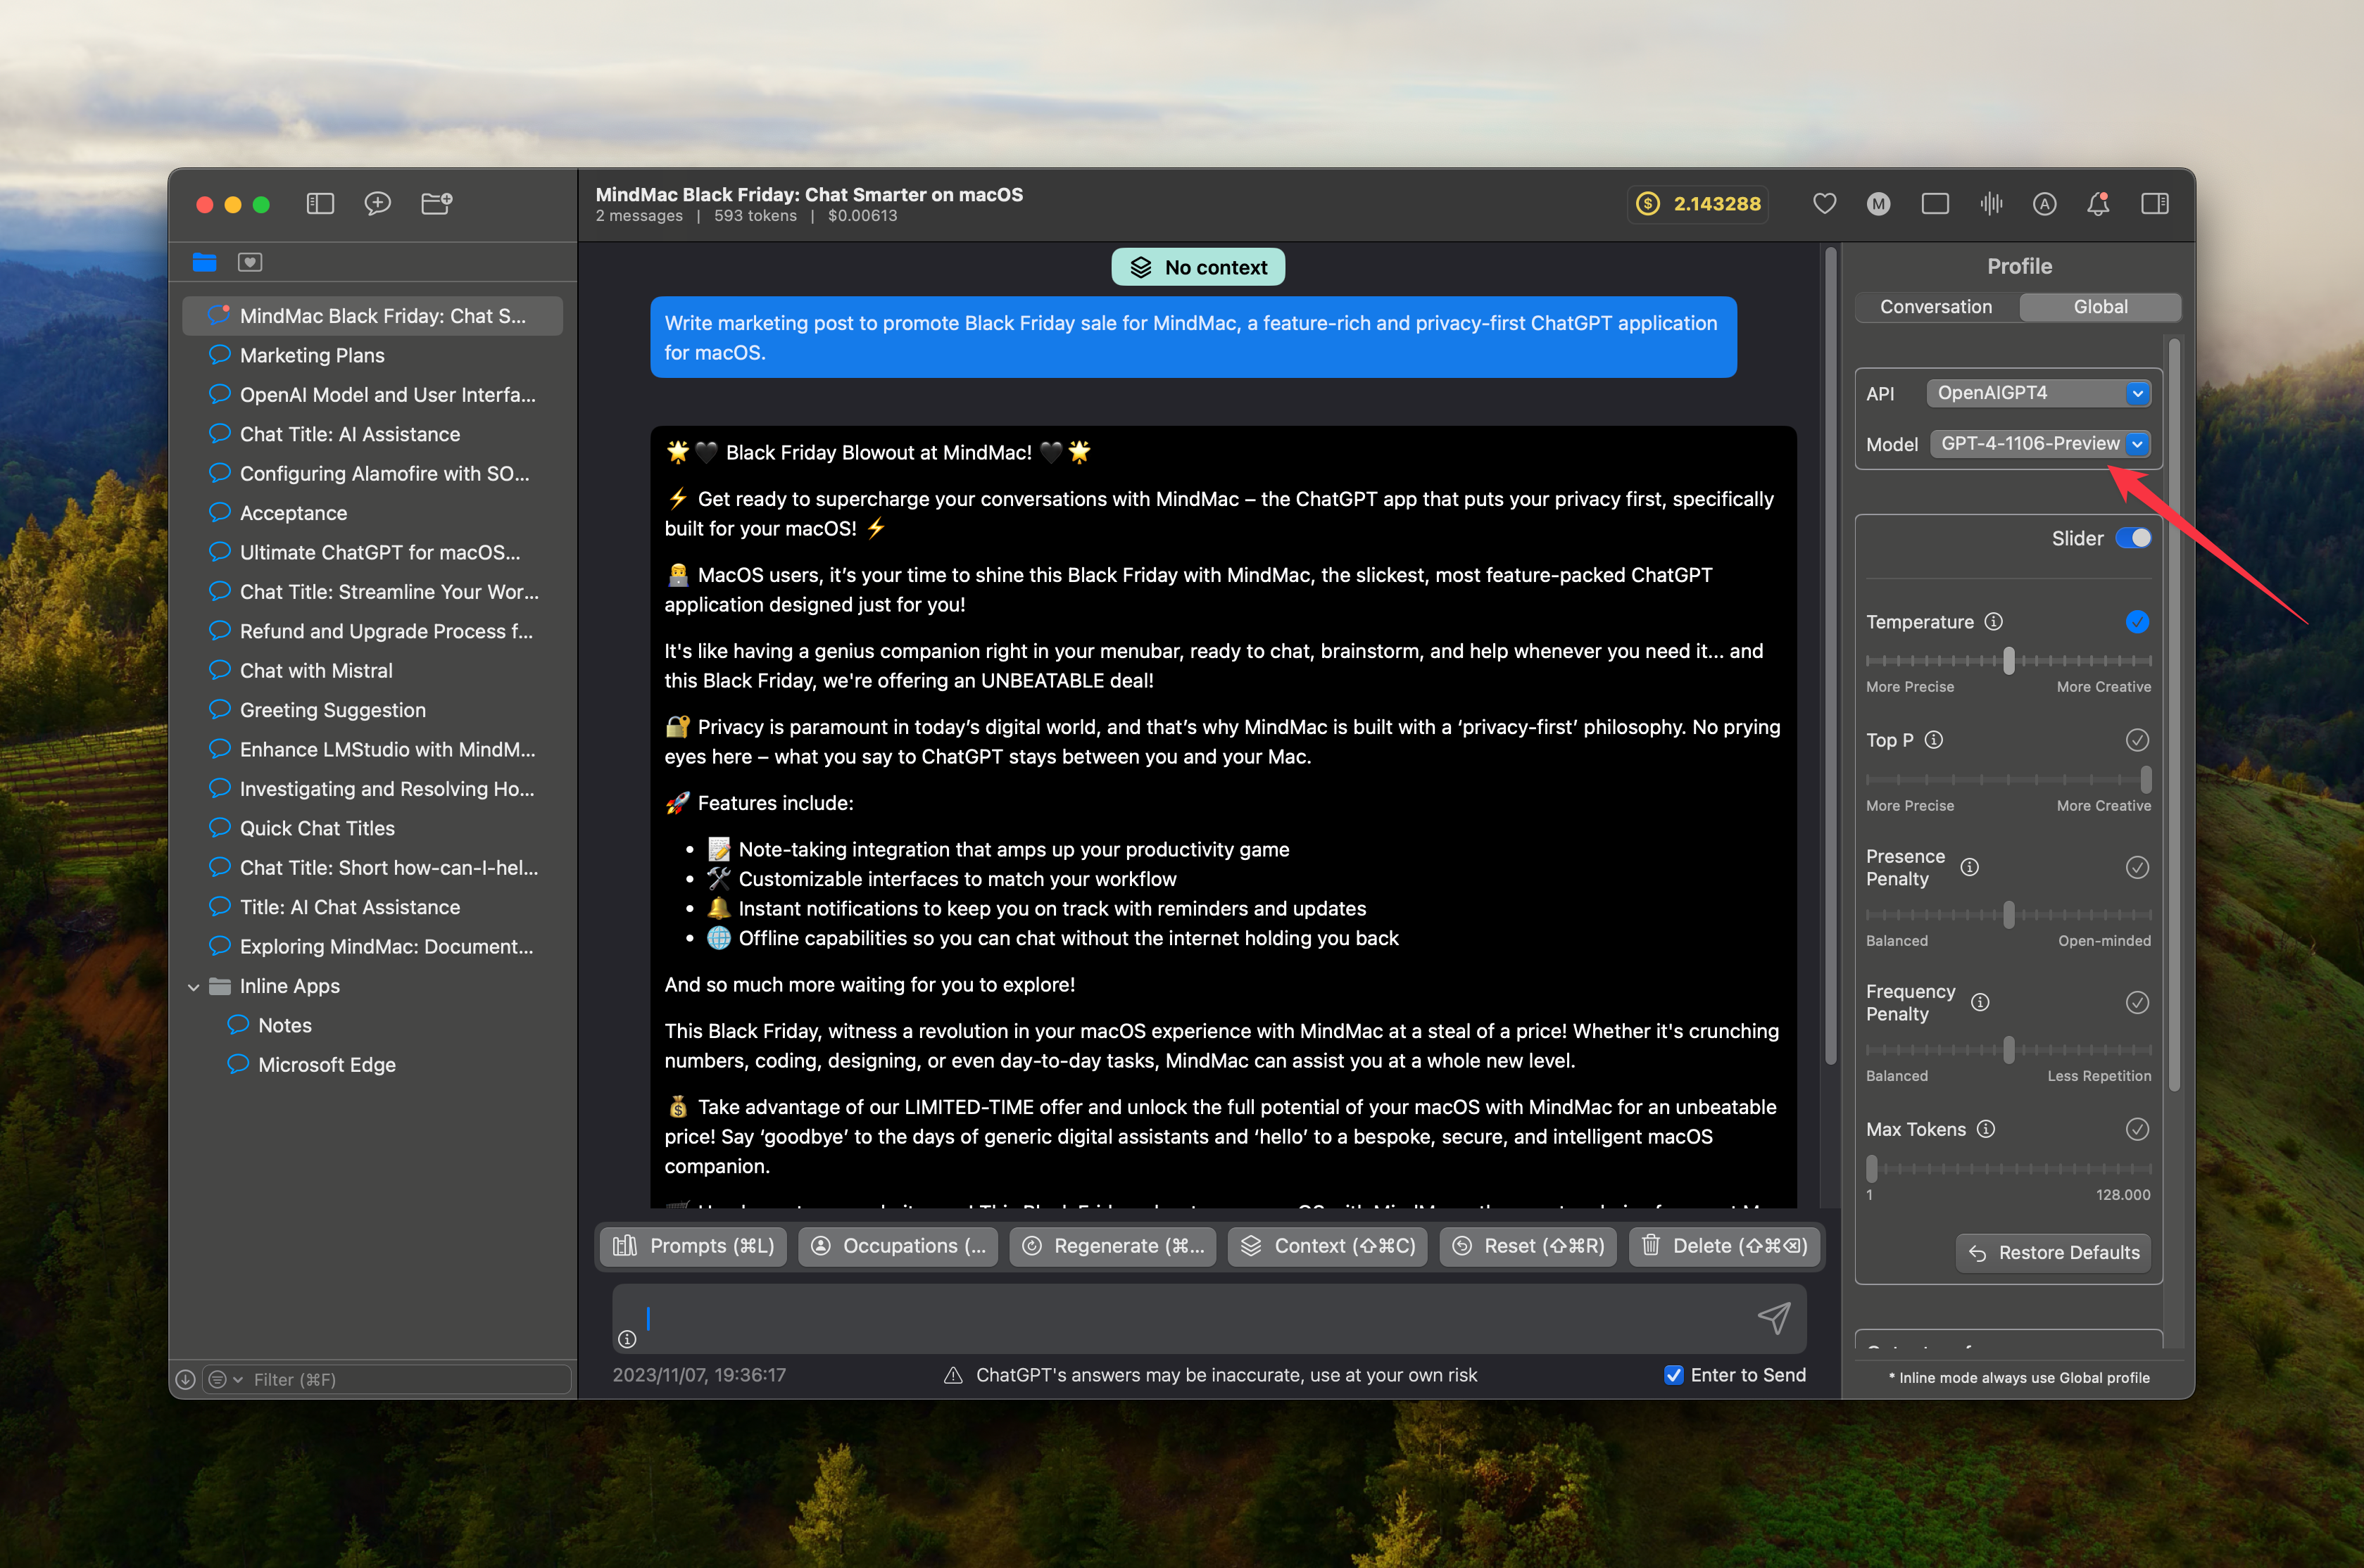
Task: Click Restore Defaults button
Action: (2053, 1253)
